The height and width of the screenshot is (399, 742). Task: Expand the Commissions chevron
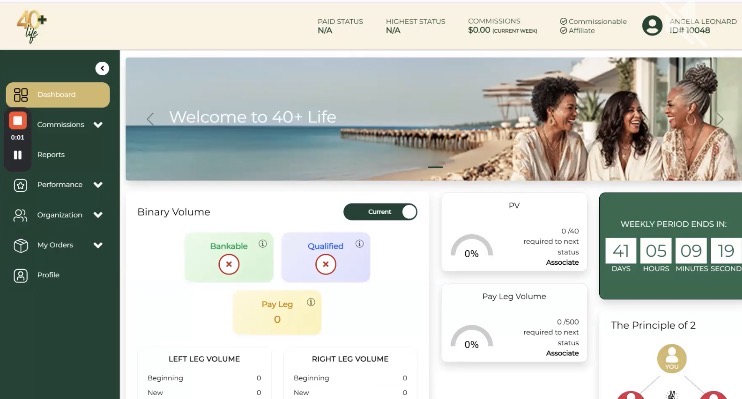click(98, 125)
